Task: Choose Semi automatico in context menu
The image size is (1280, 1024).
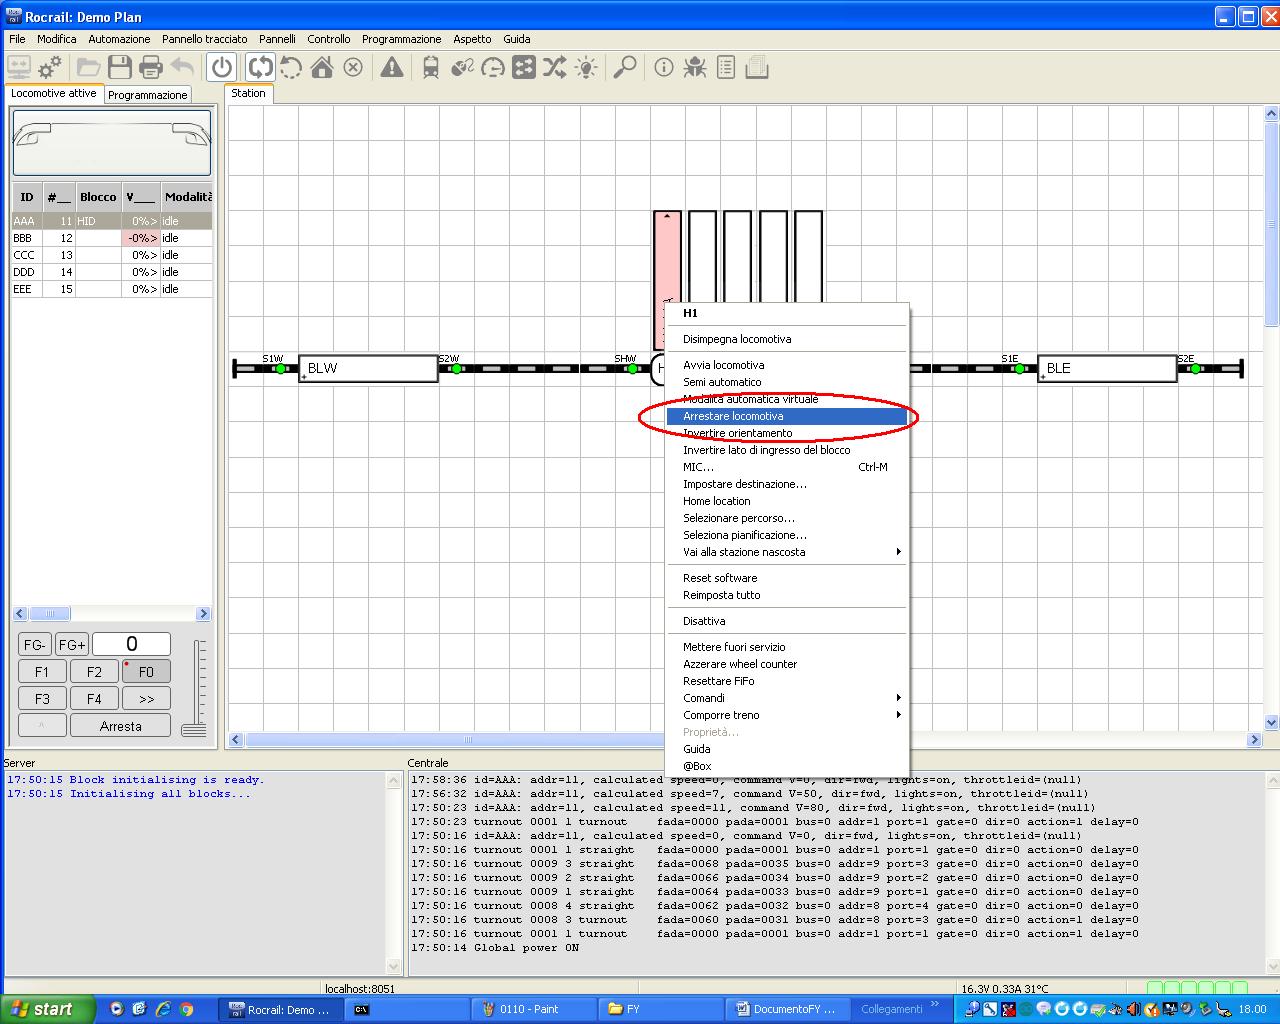Action: pyautogui.click(x=787, y=382)
